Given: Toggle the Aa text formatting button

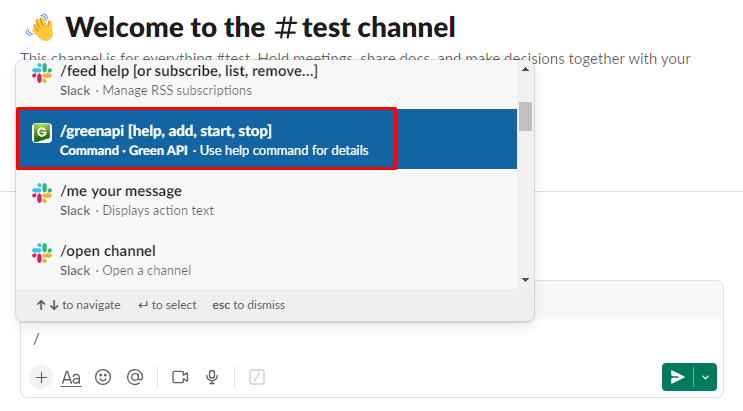Looking at the screenshot, I should point(71,377).
